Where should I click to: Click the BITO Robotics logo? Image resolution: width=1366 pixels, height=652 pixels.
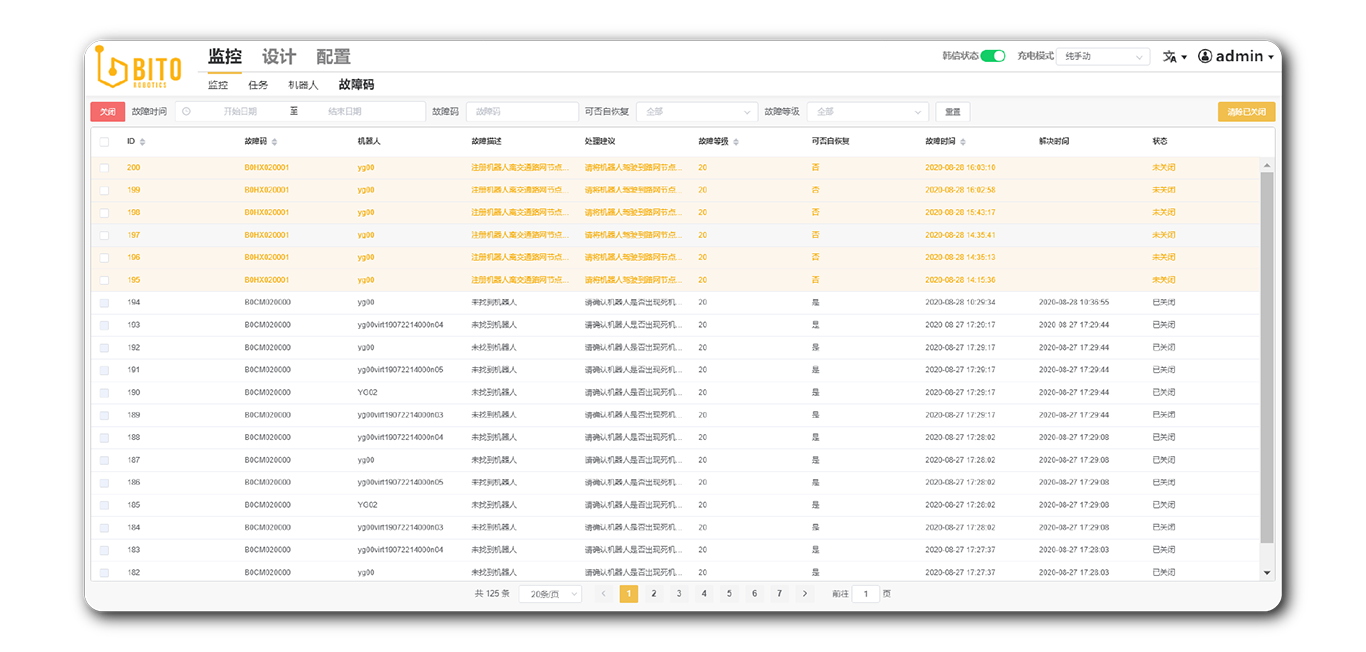[139, 67]
